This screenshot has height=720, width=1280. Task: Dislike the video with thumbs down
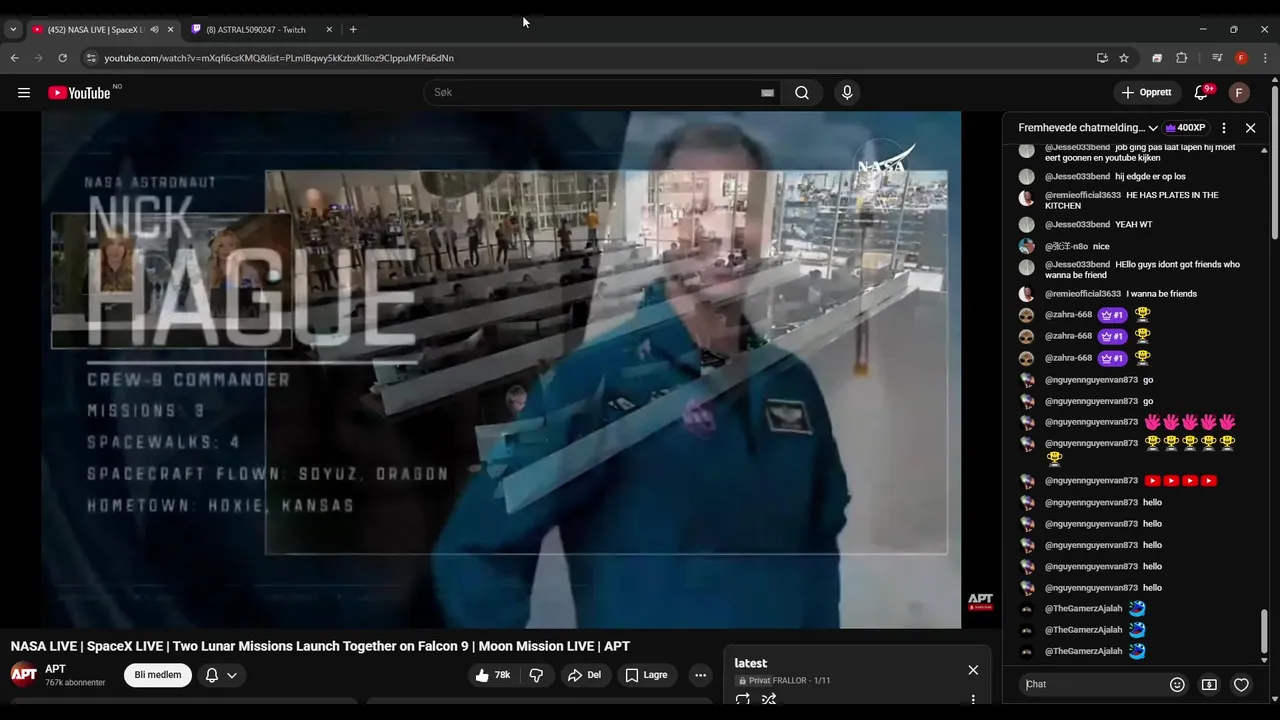pyautogui.click(x=536, y=675)
